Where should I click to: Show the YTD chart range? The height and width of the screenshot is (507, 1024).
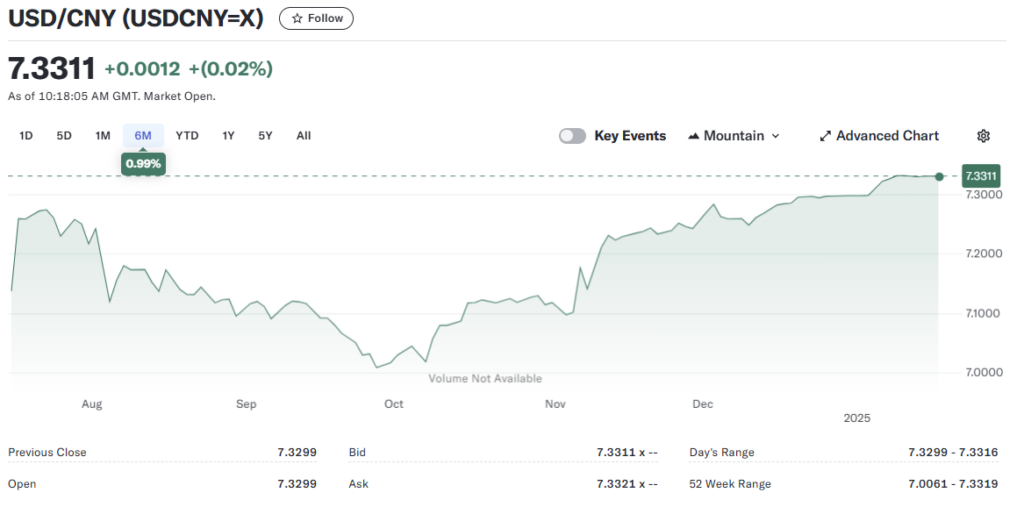pyautogui.click(x=187, y=136)
